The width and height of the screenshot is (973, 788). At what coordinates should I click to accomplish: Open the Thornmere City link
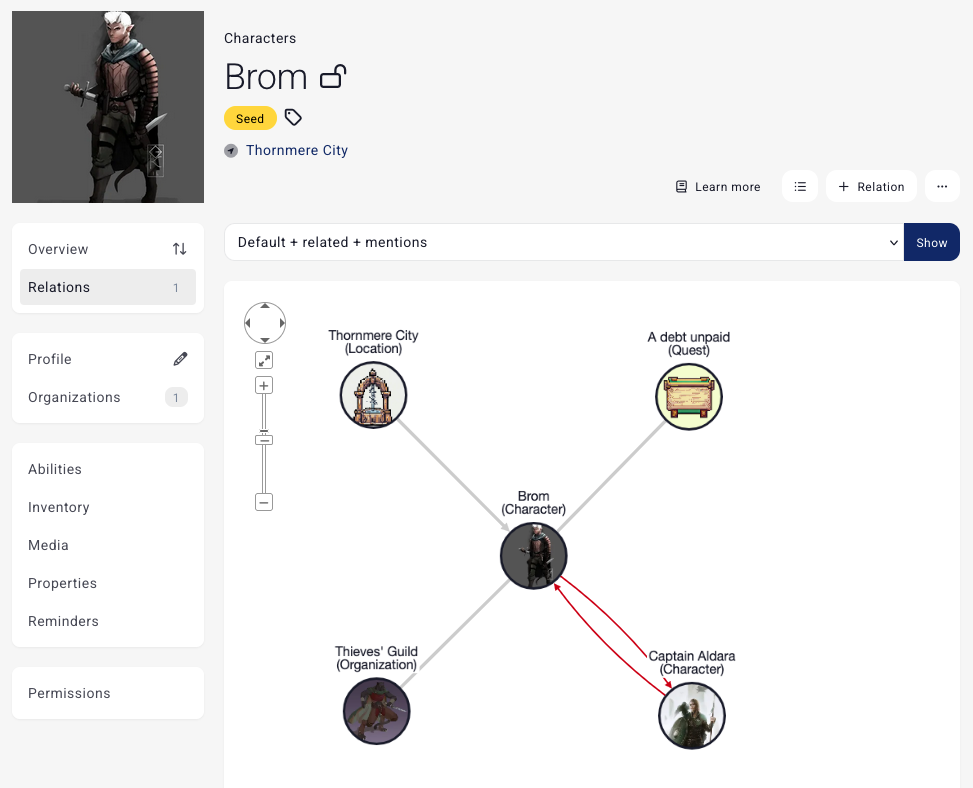(x=296, y=150)
